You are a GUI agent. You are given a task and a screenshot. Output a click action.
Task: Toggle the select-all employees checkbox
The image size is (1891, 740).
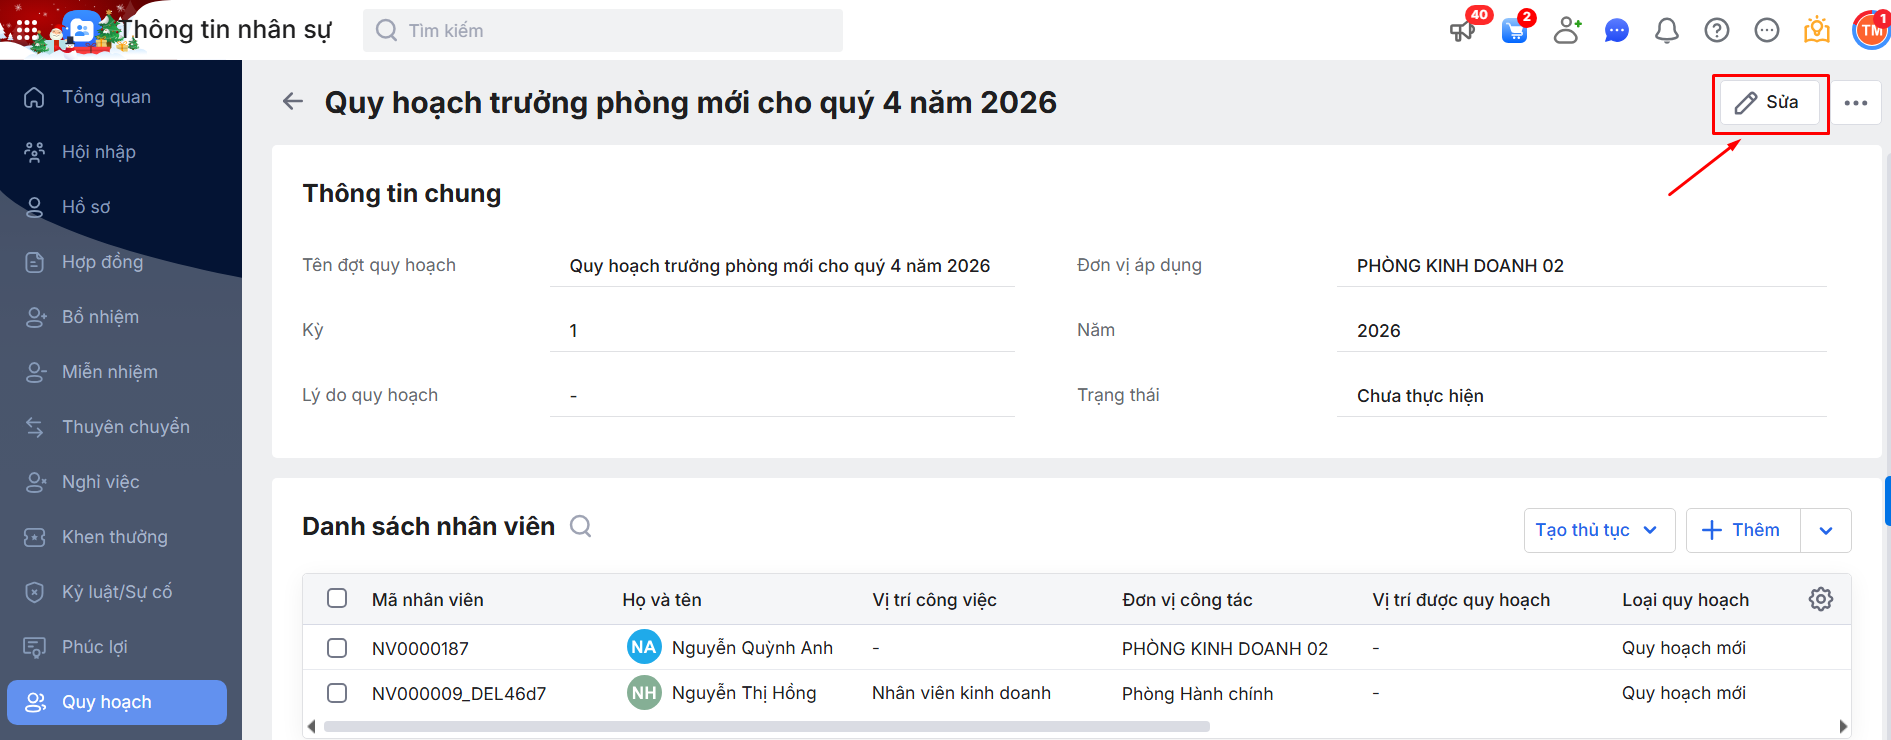[337, 599]
